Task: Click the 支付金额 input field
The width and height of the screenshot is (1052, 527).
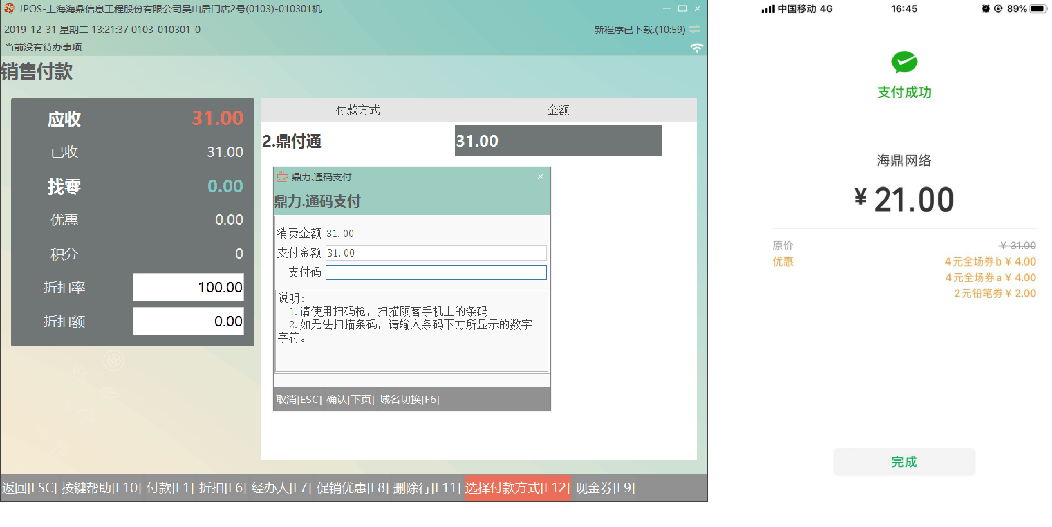Action: (x=436, y=253)
